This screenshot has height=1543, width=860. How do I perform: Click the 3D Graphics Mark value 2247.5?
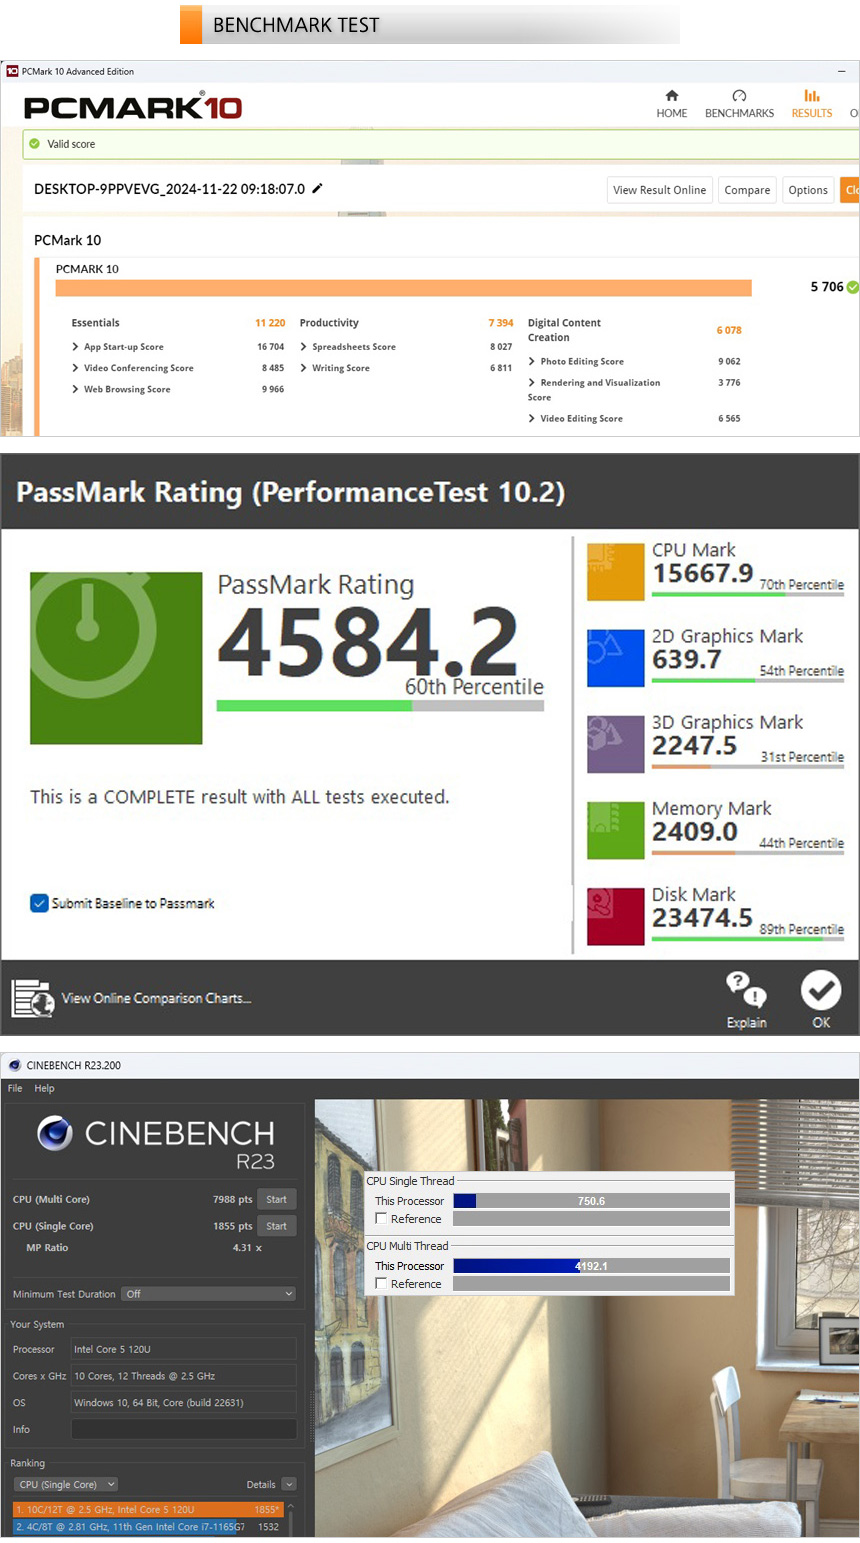694,746
